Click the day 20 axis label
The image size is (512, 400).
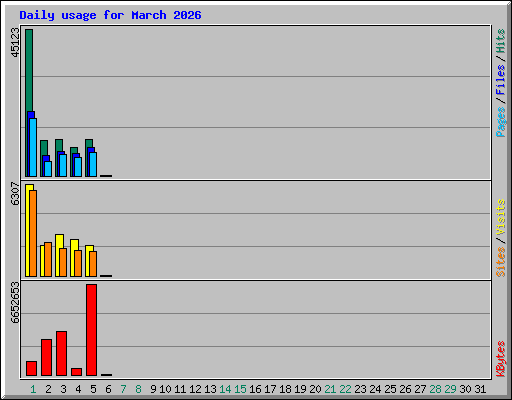click(x=315, y=389)
